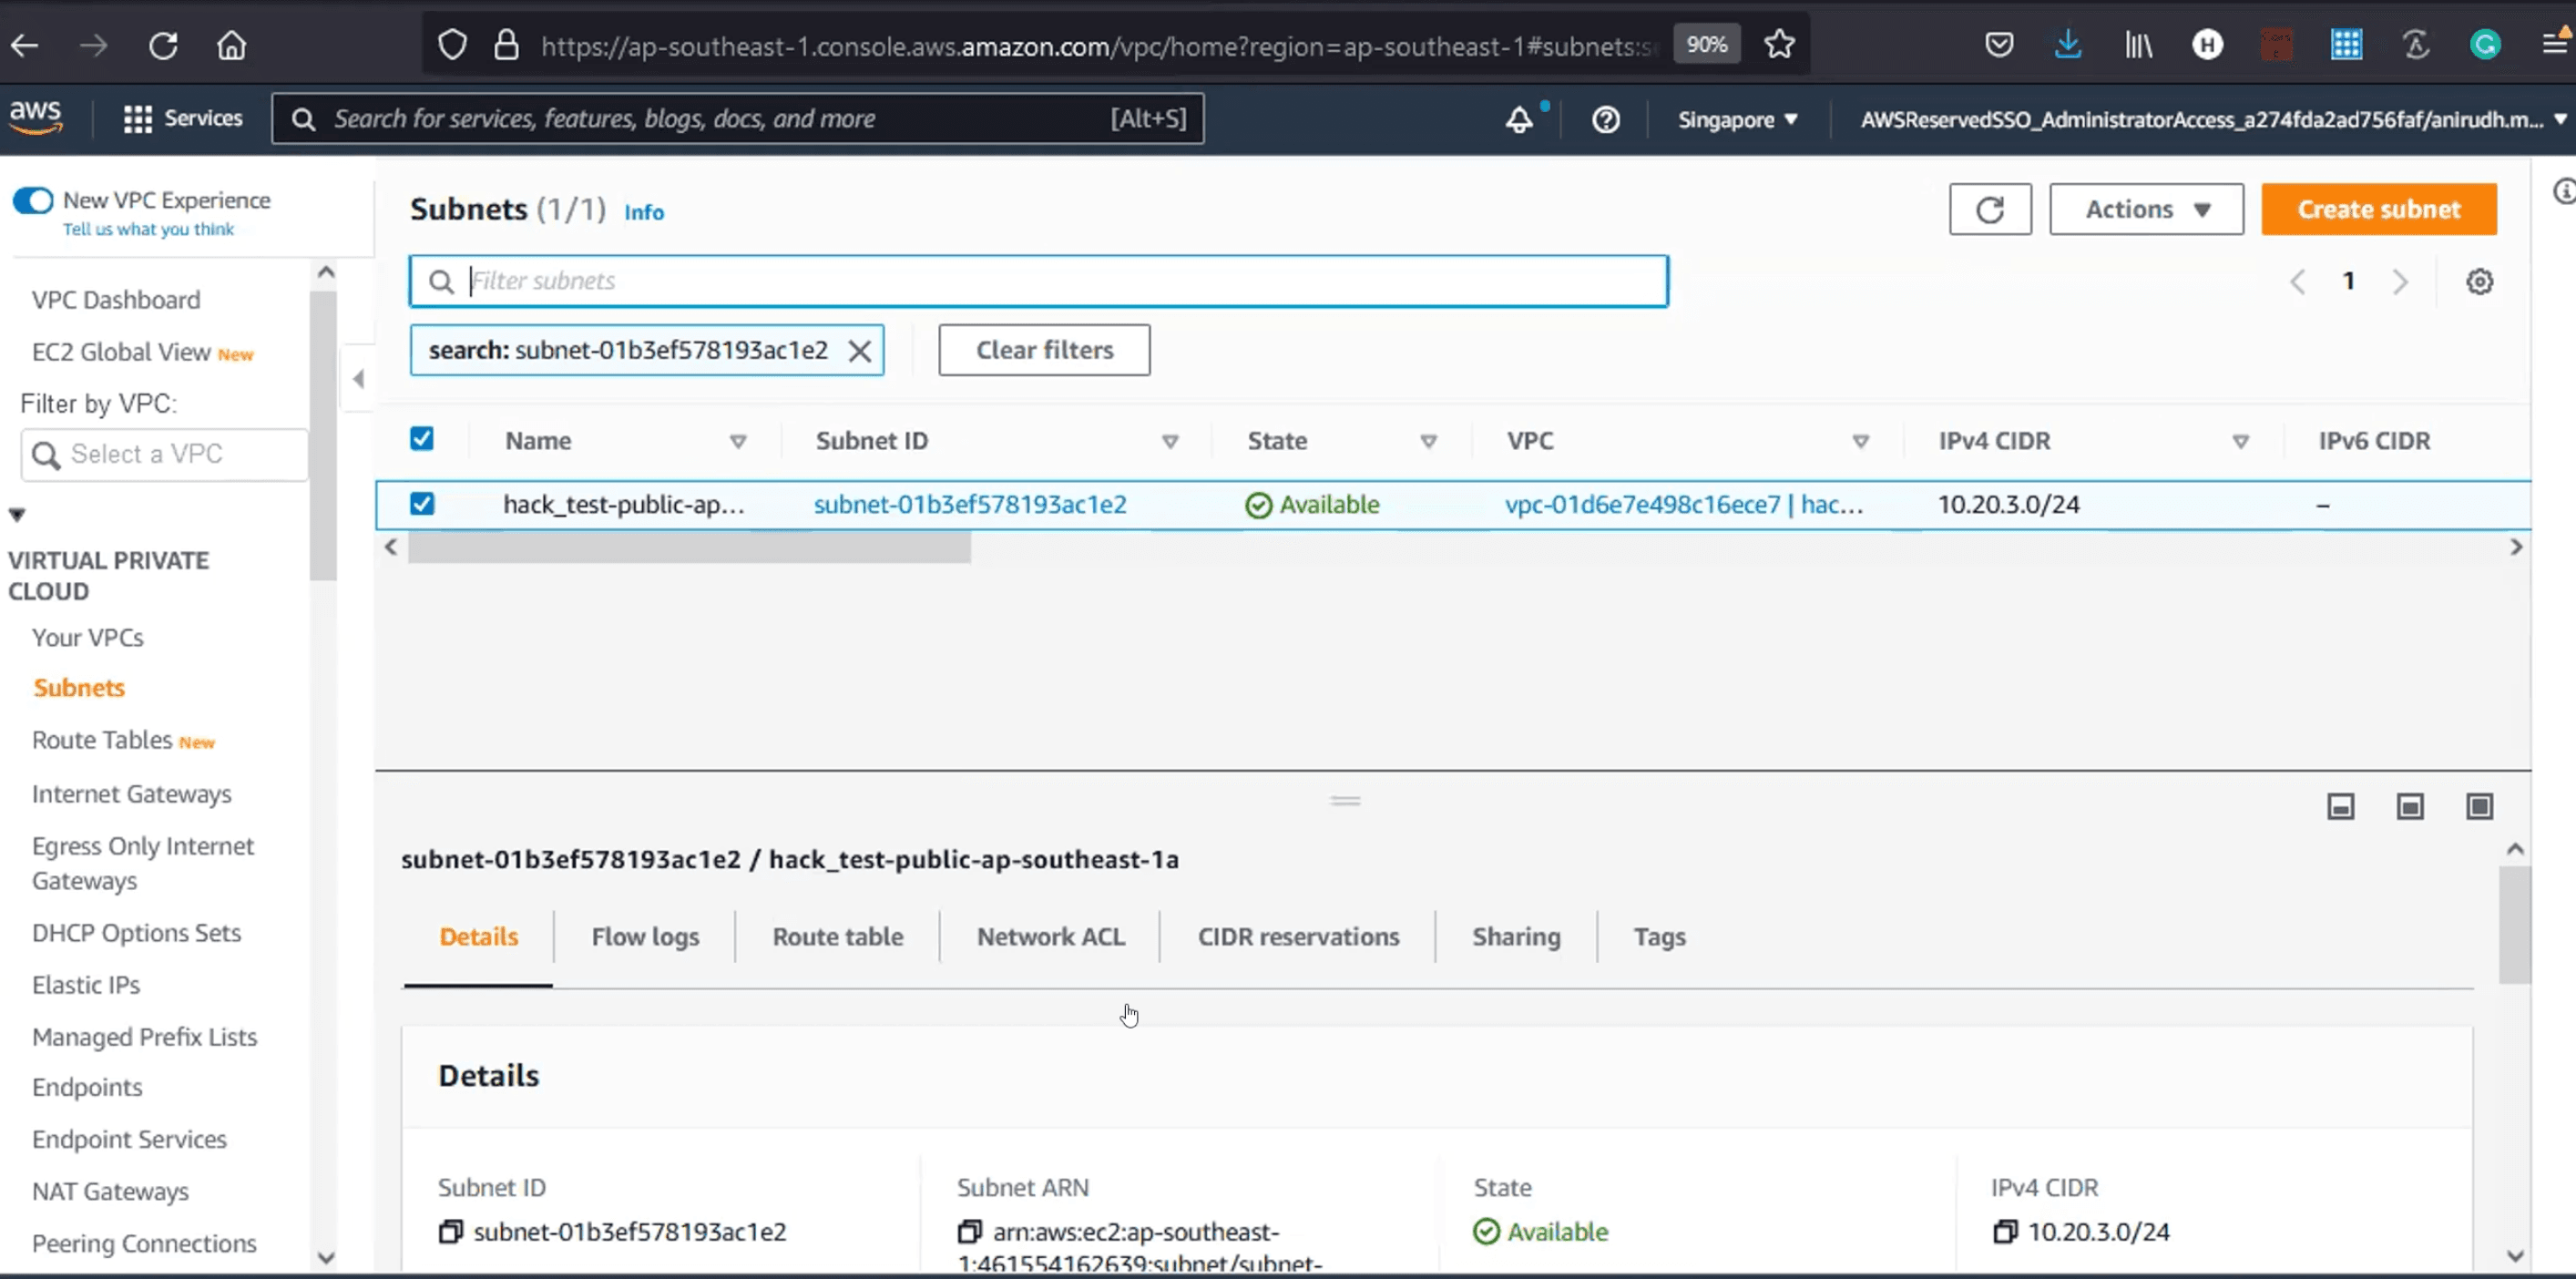Save page to Pocket
Viewport: 2576px width, 1279px height.
(x=1999, y=44)
